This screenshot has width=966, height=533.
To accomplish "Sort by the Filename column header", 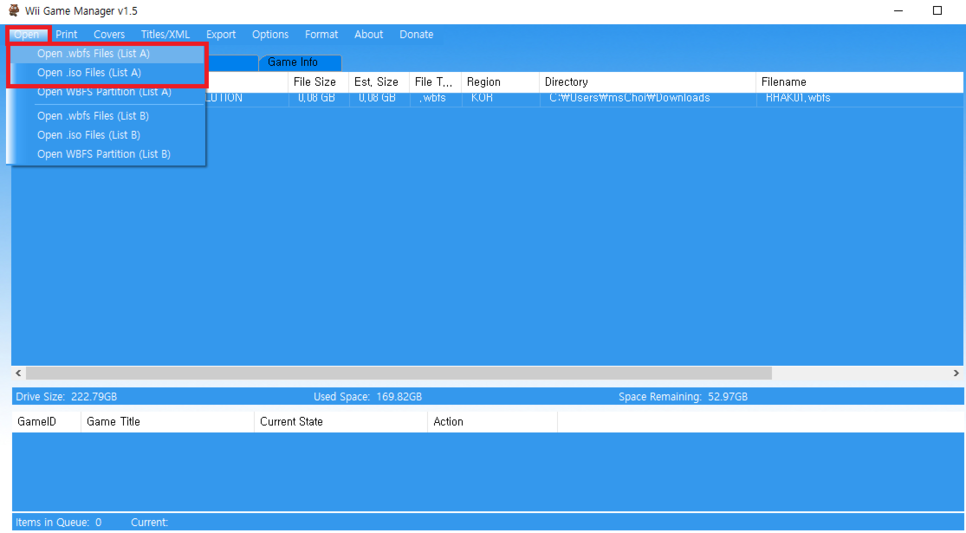I will pyautogui.click(x=860, y=82).
